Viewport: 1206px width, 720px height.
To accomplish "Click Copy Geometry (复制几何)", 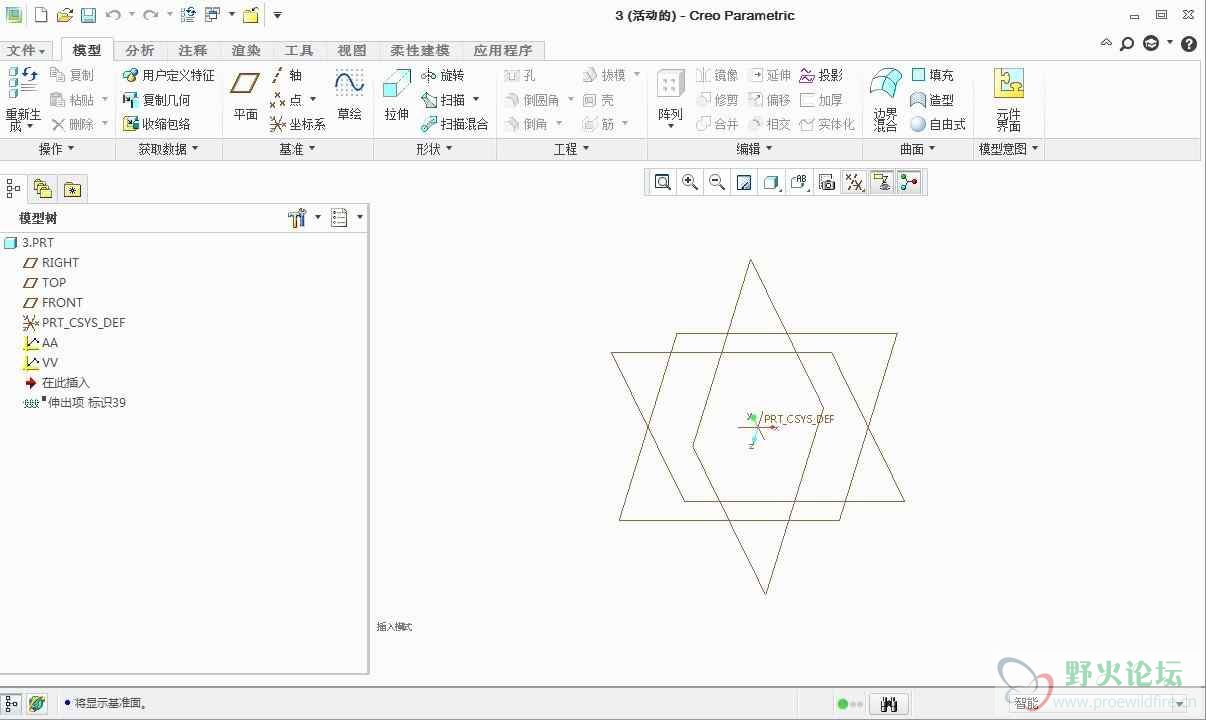I will click(x=156, y=100).
